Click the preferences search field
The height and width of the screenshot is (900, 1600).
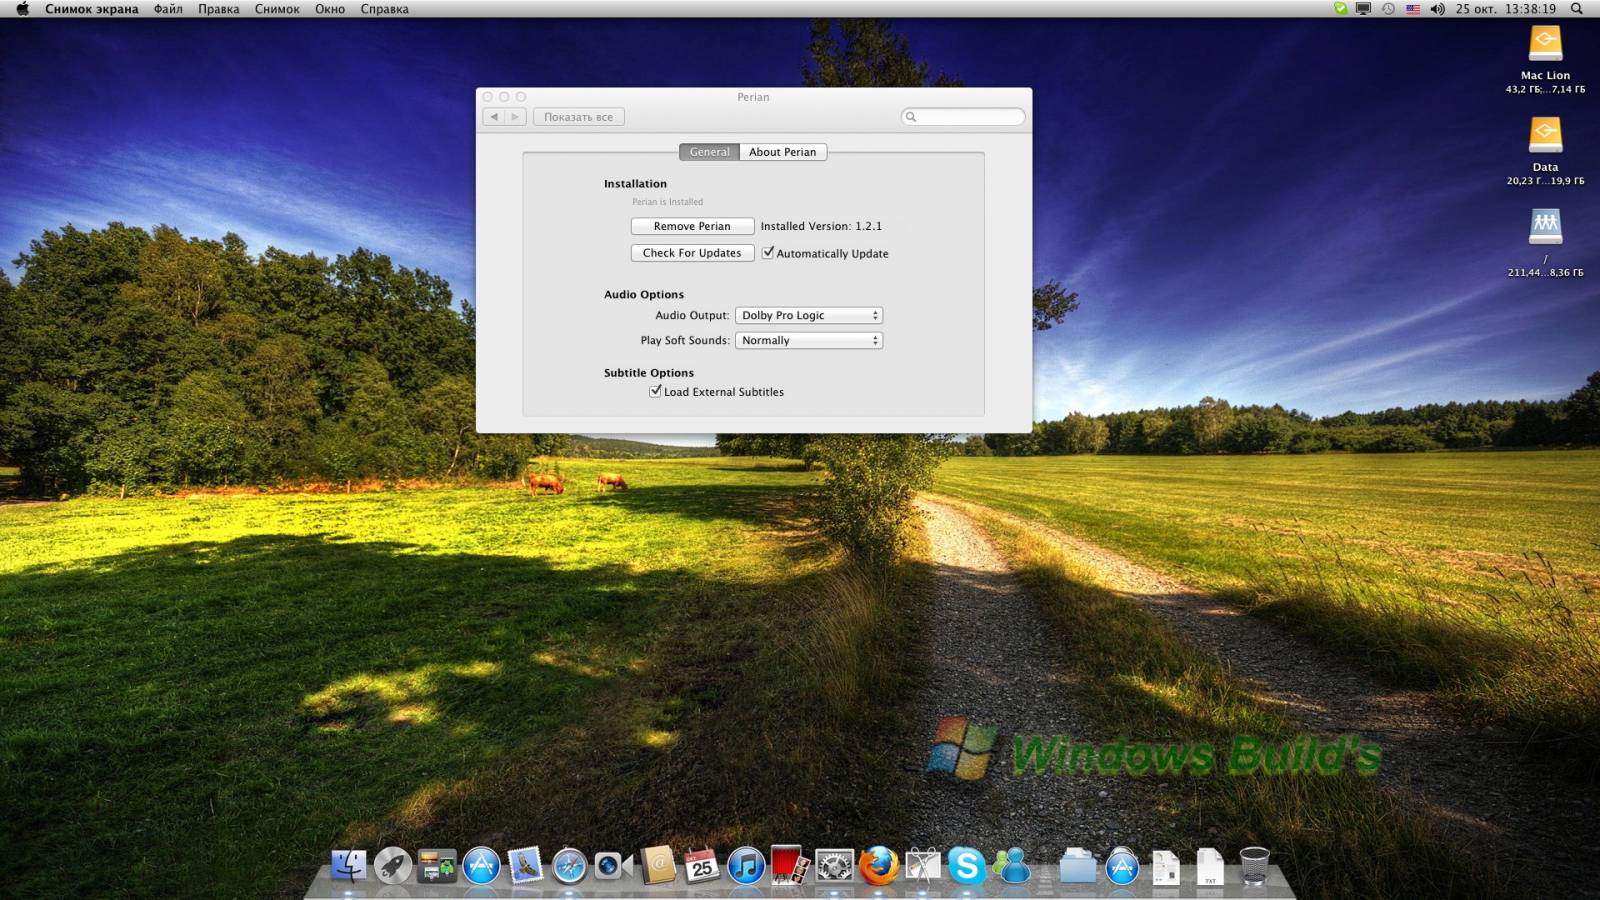click(963, 117)
